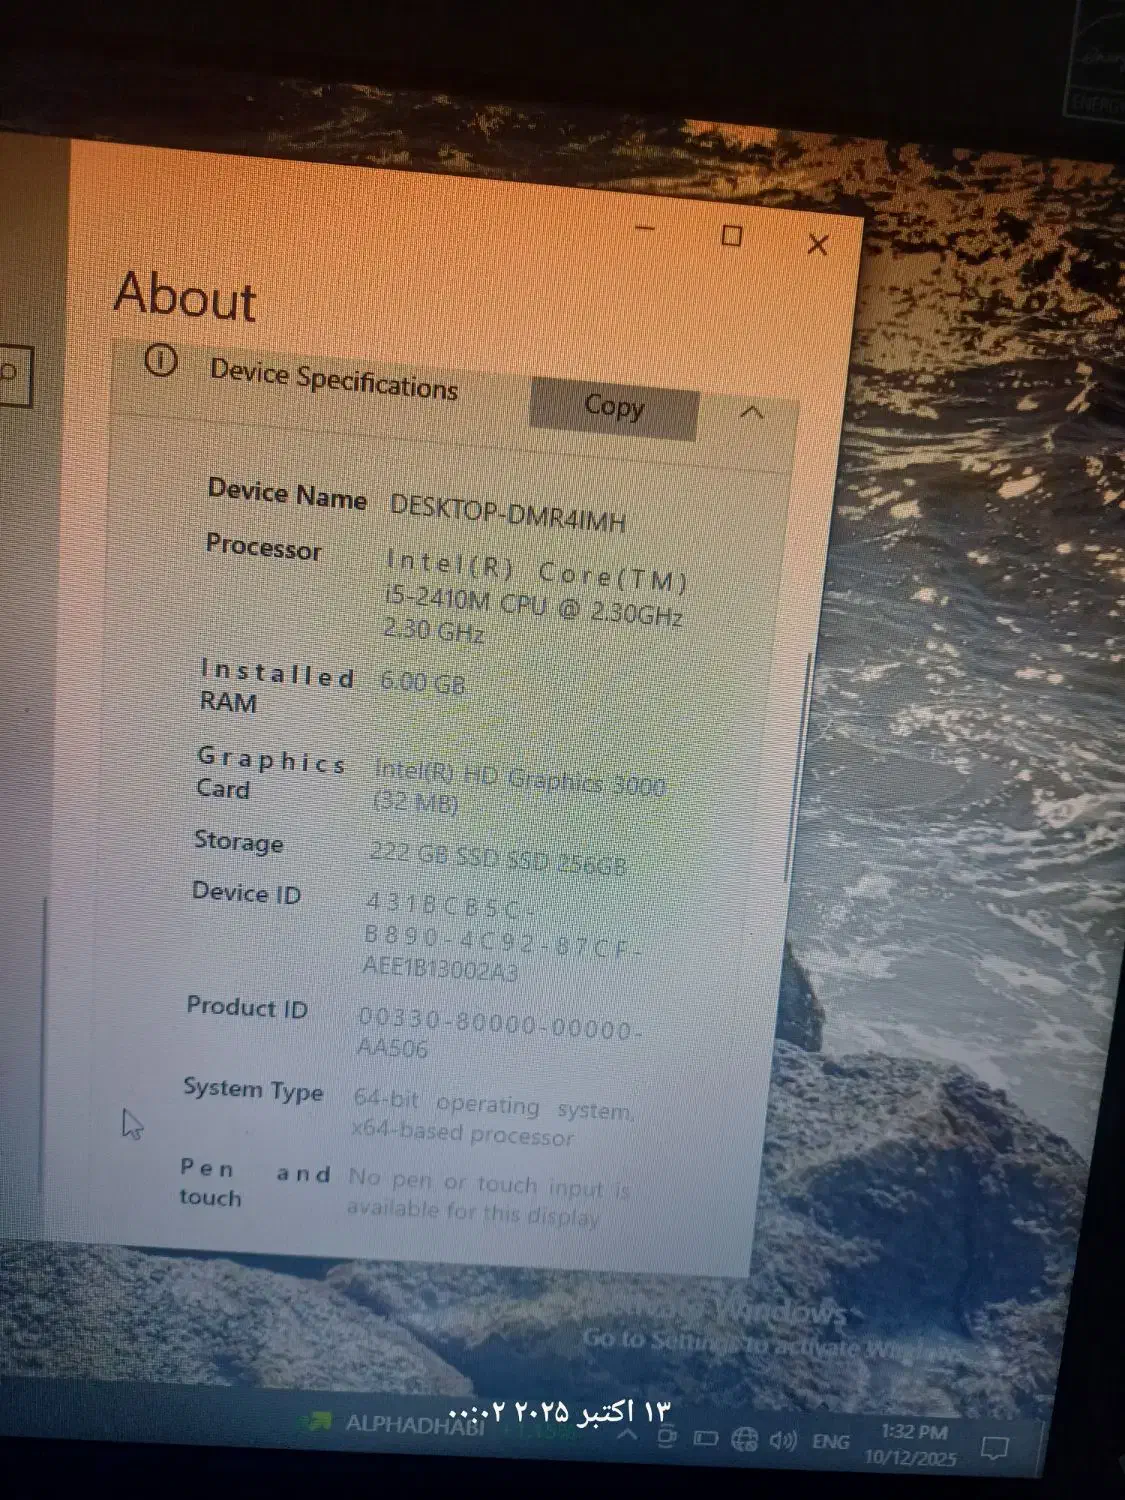This screenshot has width=1125, height=1500.
Task: Switch input language via ENG indicator
Action: (x=830, y=1441)
